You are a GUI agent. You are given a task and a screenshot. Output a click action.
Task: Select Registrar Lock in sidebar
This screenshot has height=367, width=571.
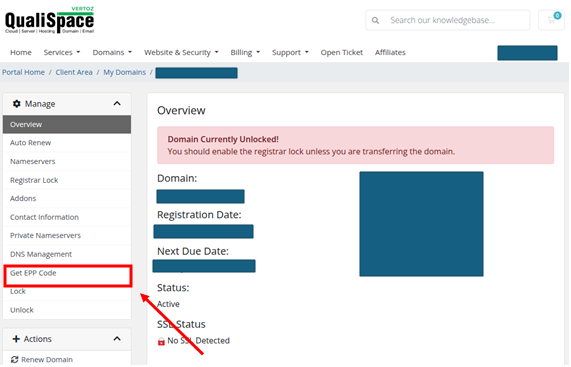(x=67, y=180)
